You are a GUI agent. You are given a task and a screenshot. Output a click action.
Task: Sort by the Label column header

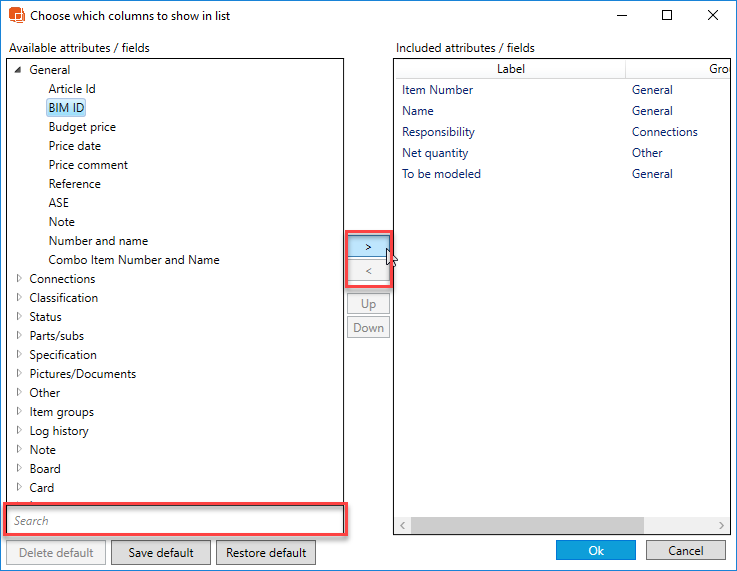(x=510, y=69)
